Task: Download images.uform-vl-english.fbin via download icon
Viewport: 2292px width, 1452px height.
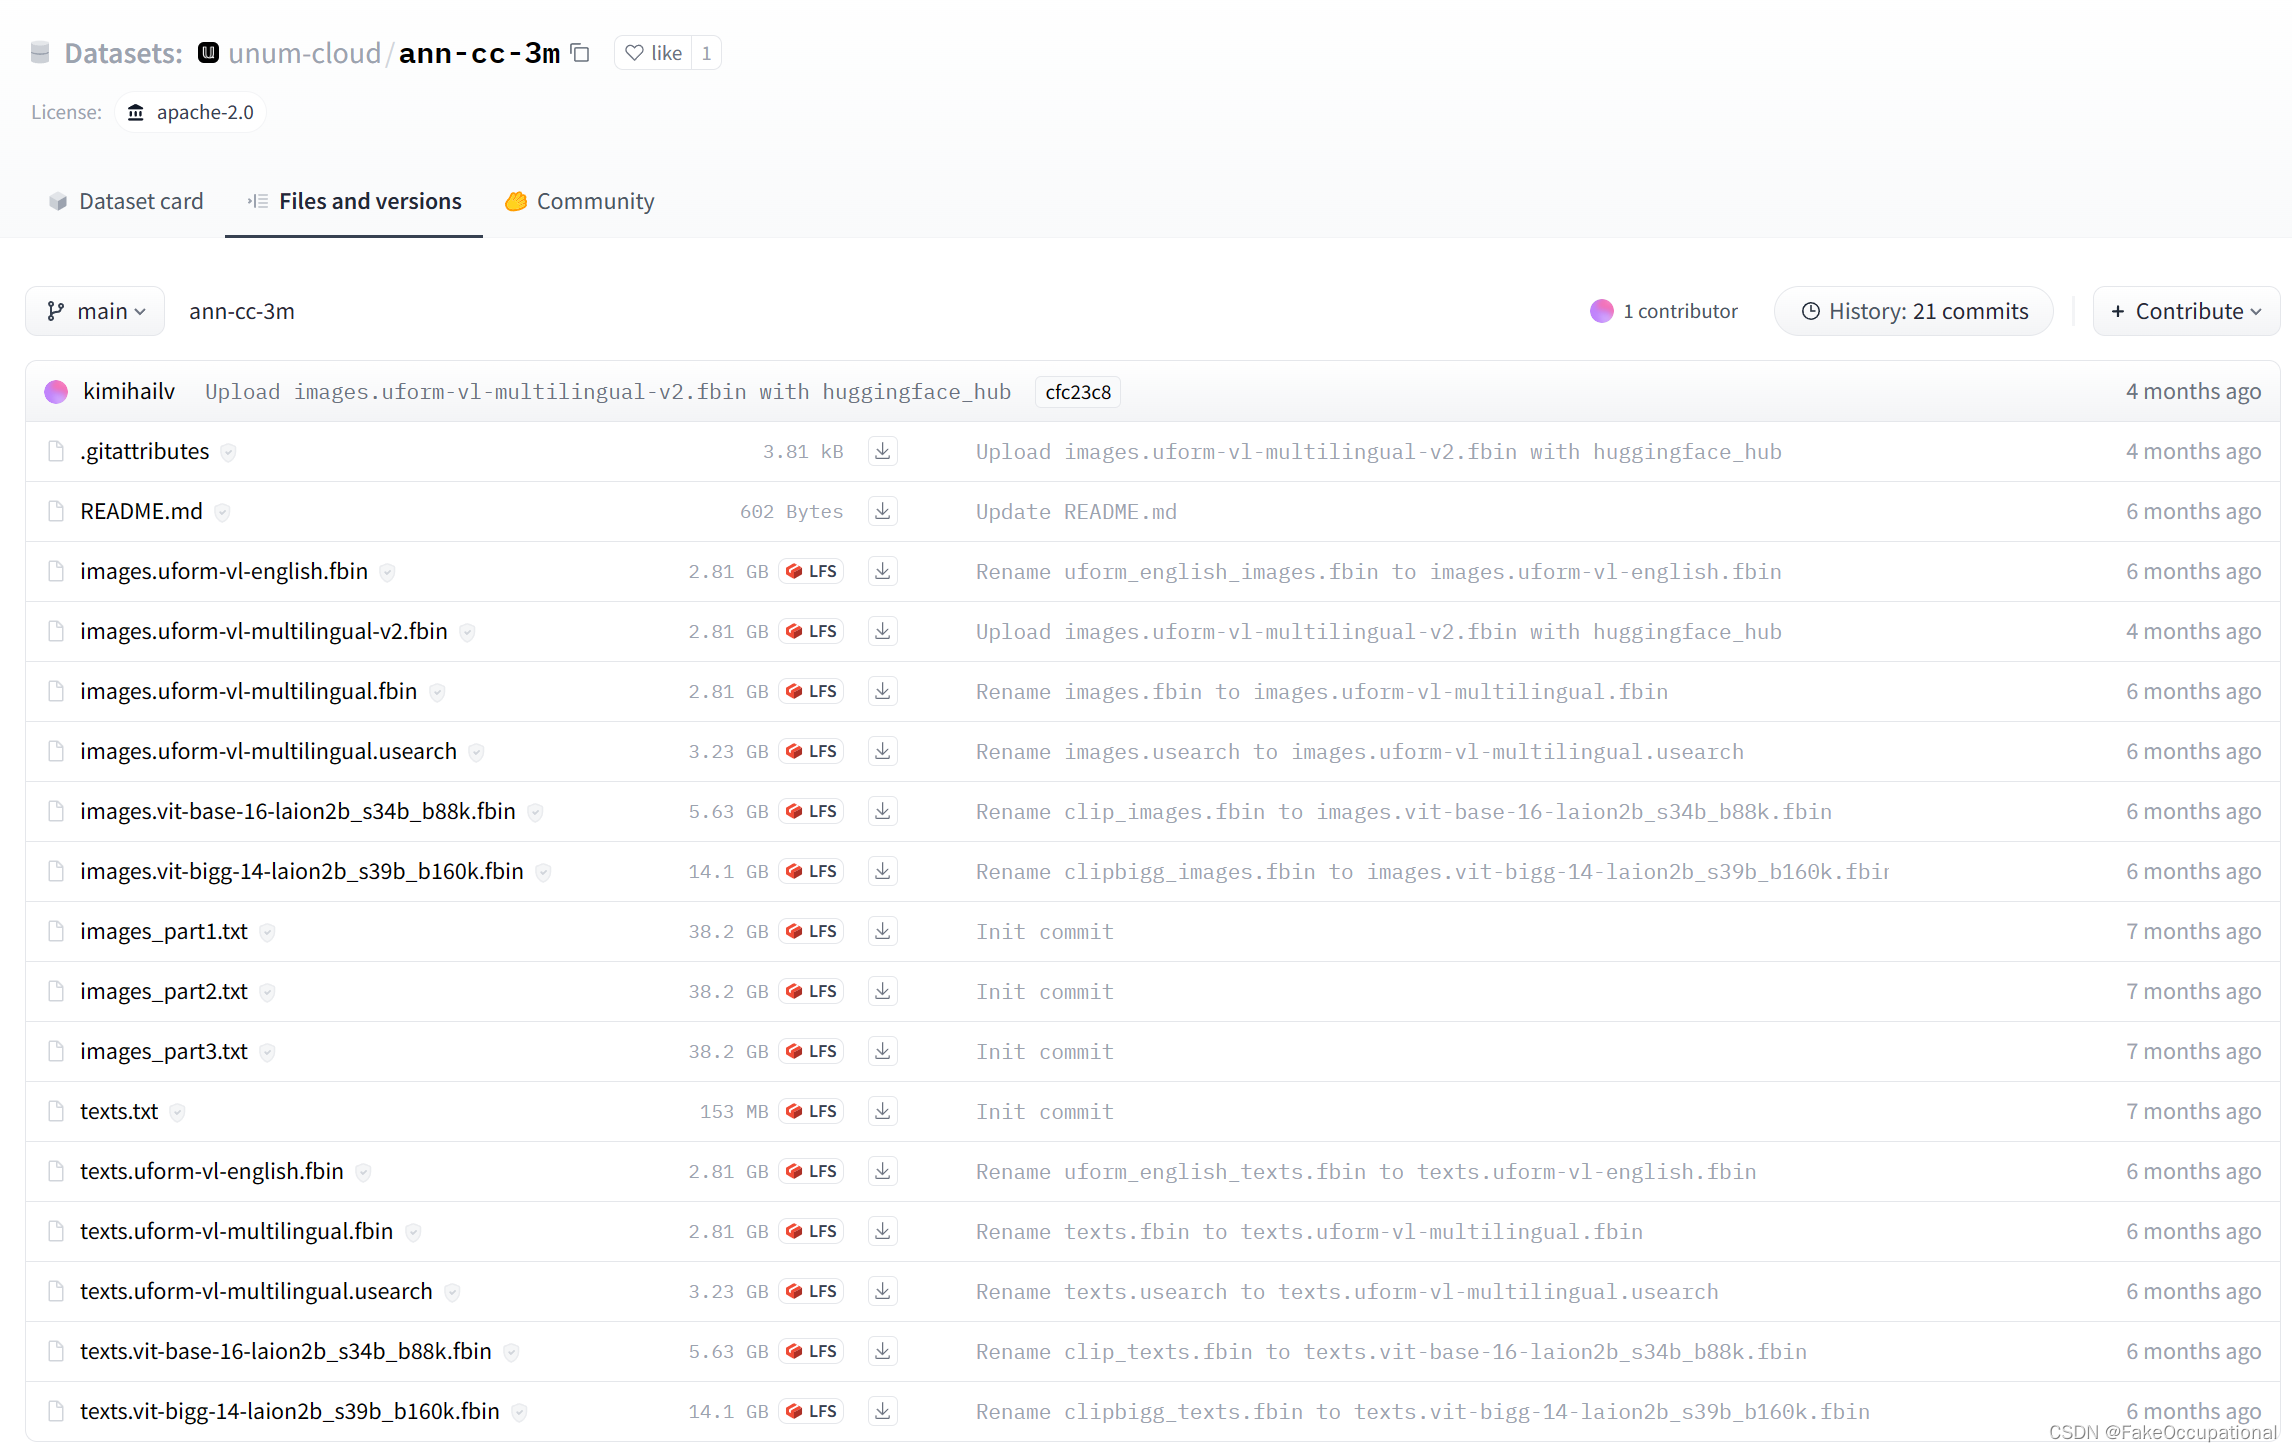Action: pyautogui.click(x=882, y=571)
